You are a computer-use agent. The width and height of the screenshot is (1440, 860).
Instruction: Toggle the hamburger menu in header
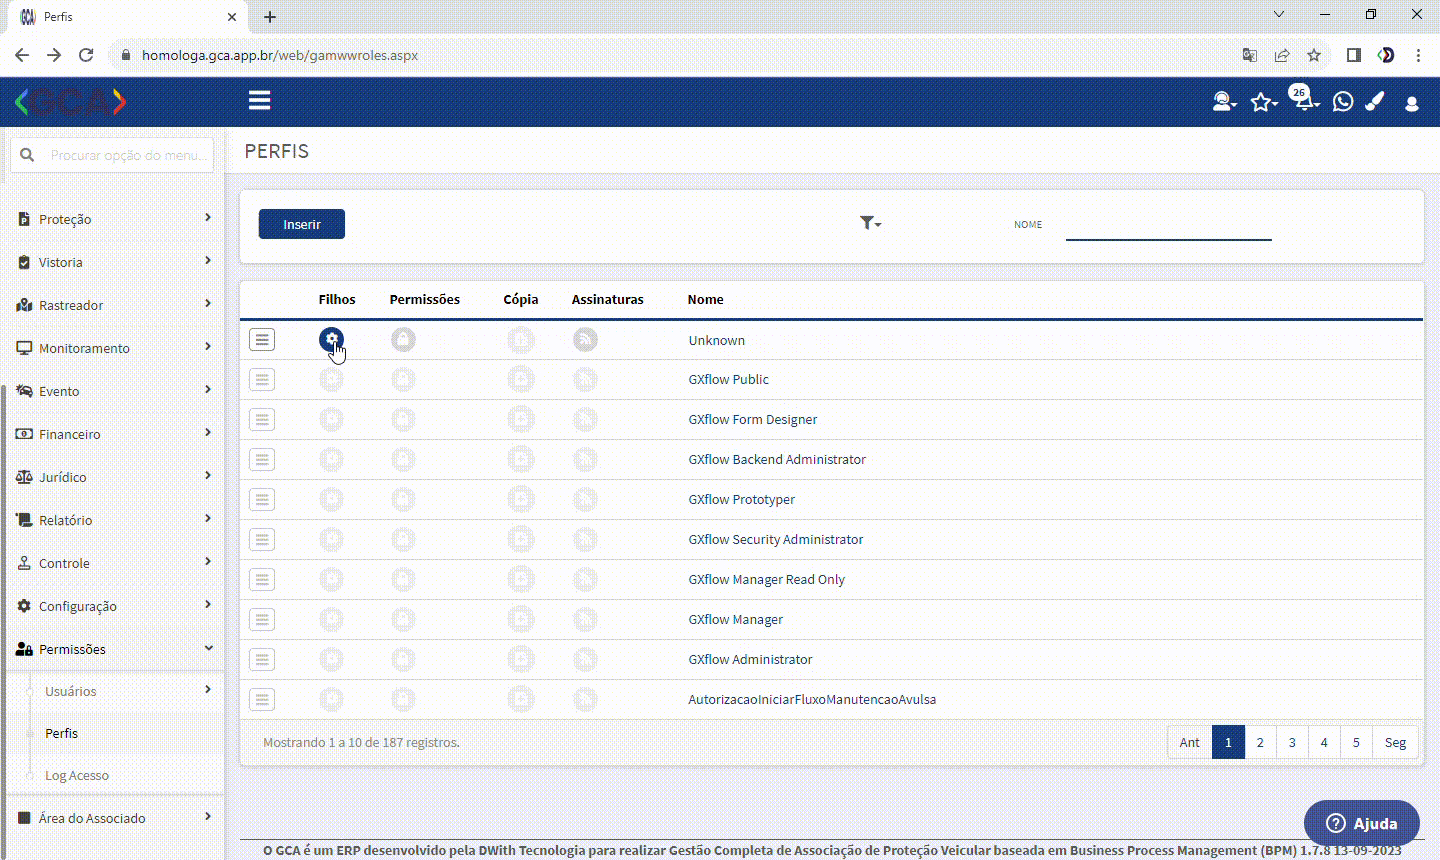coord(260,101)
